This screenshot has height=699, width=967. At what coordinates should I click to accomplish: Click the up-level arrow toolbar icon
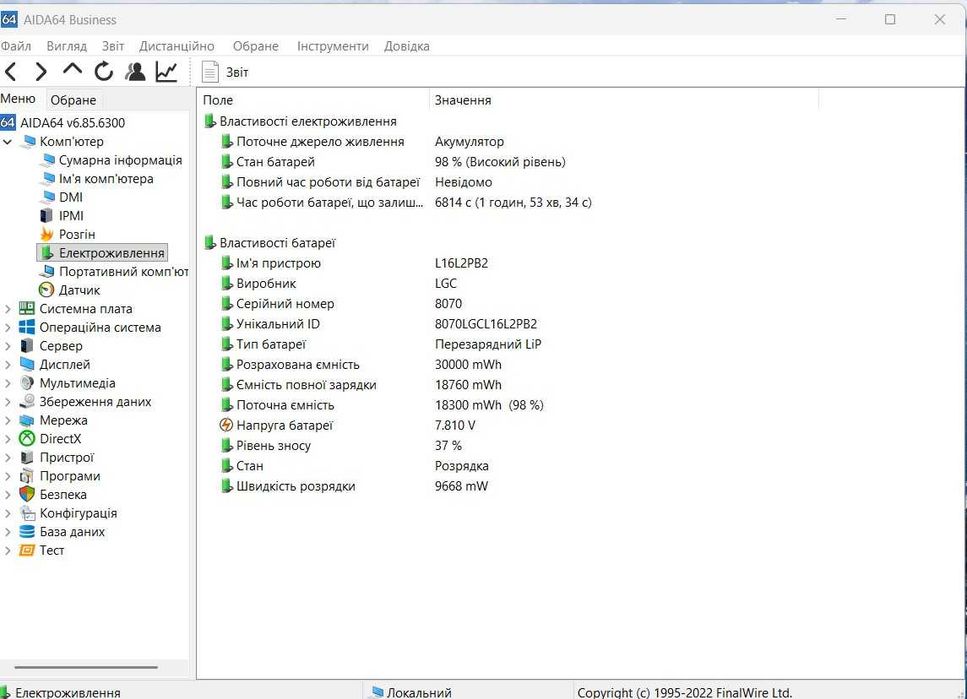click(72, 69)
